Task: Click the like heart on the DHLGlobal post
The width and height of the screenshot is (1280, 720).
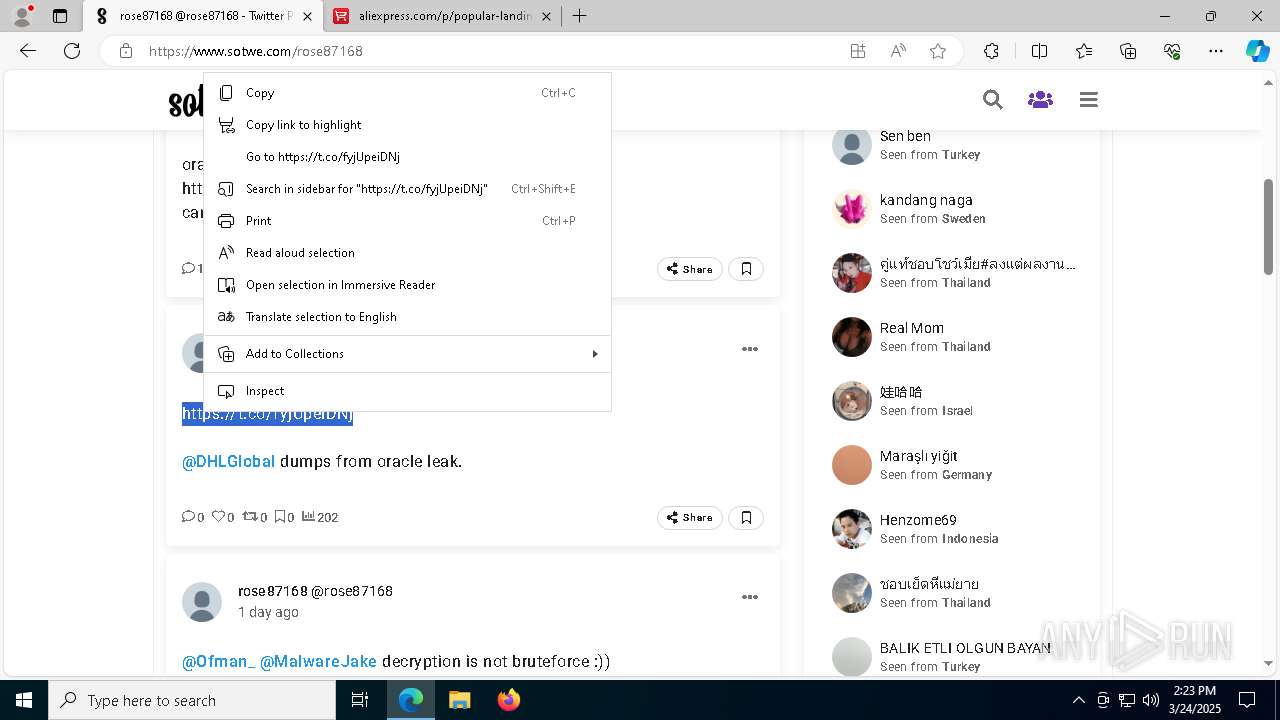Action: pos(218,516)
